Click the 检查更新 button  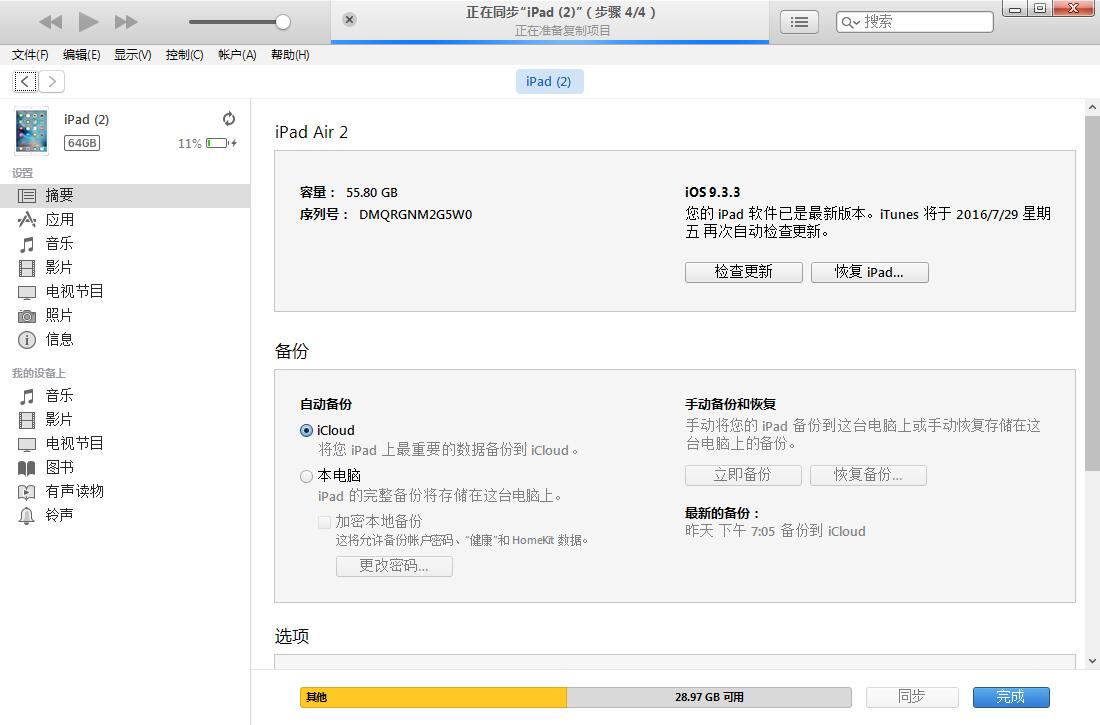pyautogui.click(x=744, y=272)
